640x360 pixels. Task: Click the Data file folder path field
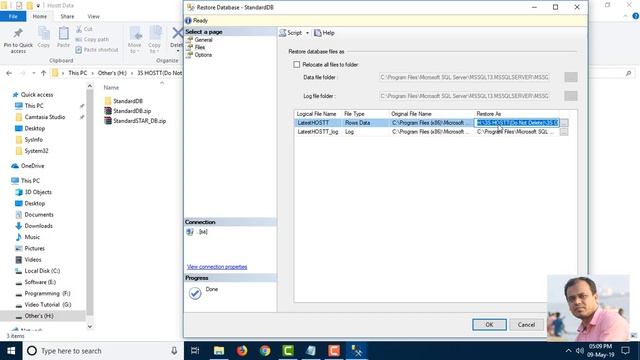point(464,77)
